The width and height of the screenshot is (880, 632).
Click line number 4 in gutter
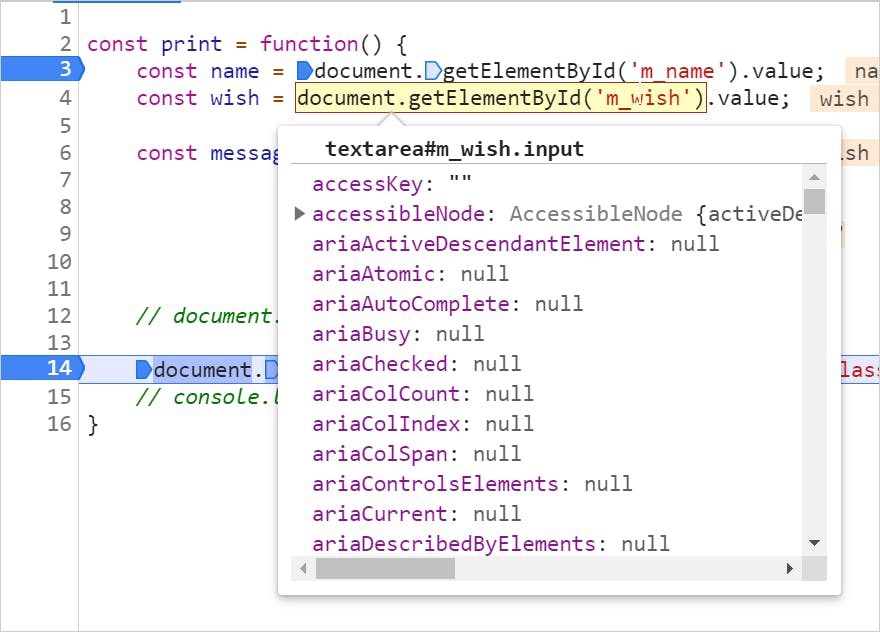tap(66, 98)
